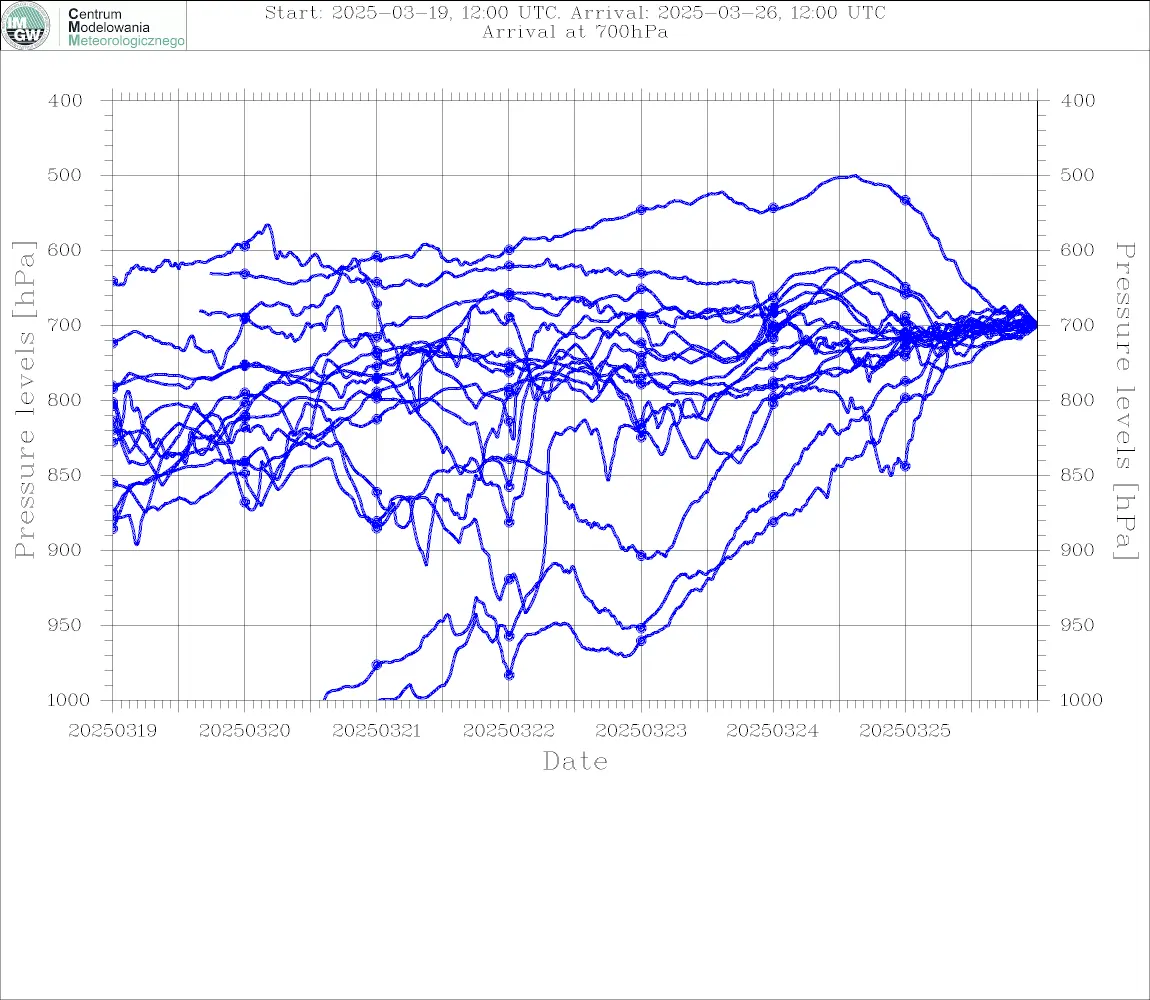Click the left axis 950 label
The image size is (1150, 1000).
[x=65, y=625]
